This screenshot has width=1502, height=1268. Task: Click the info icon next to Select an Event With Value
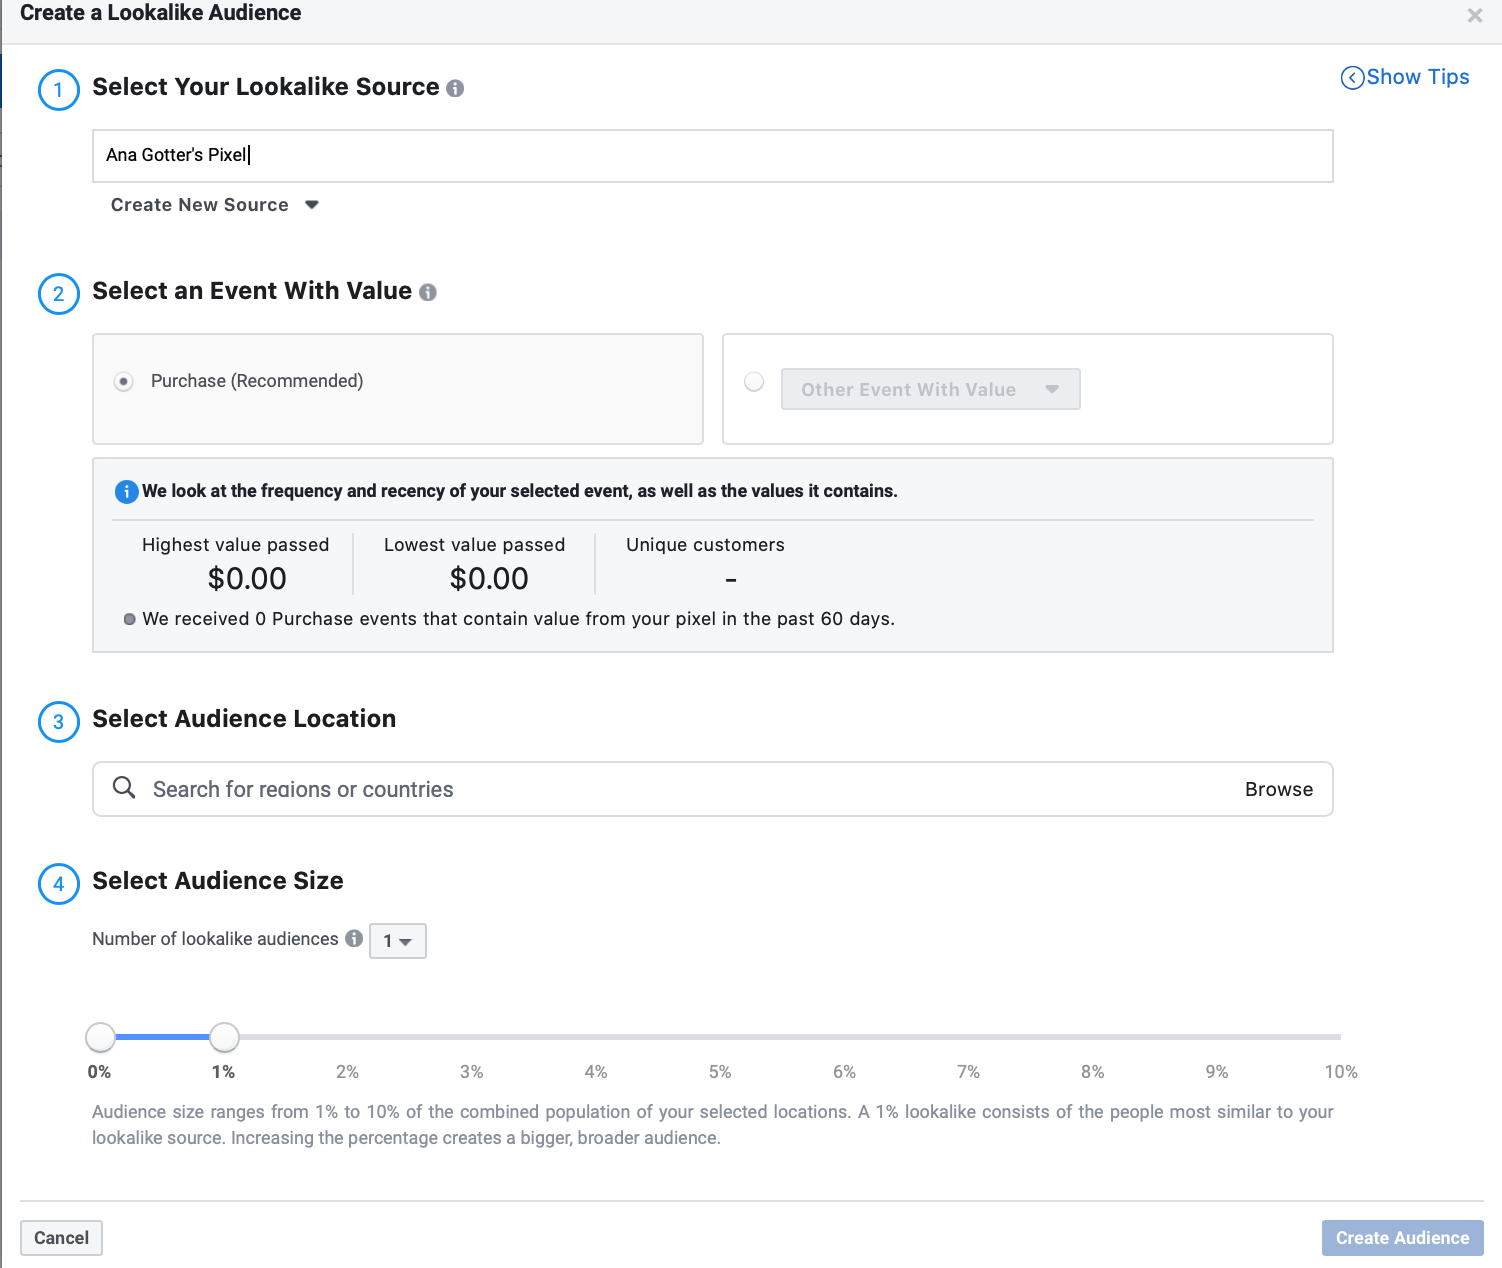point(428,292)
